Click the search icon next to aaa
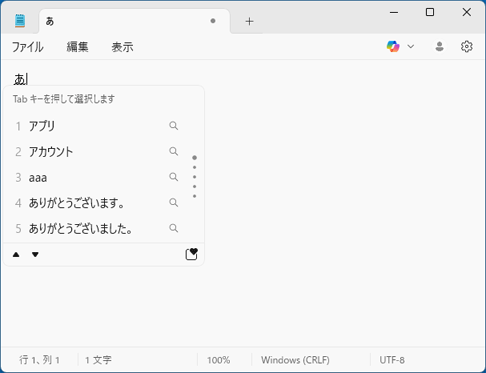The width and height of the screenshot is (486, 373). (173, 177)
